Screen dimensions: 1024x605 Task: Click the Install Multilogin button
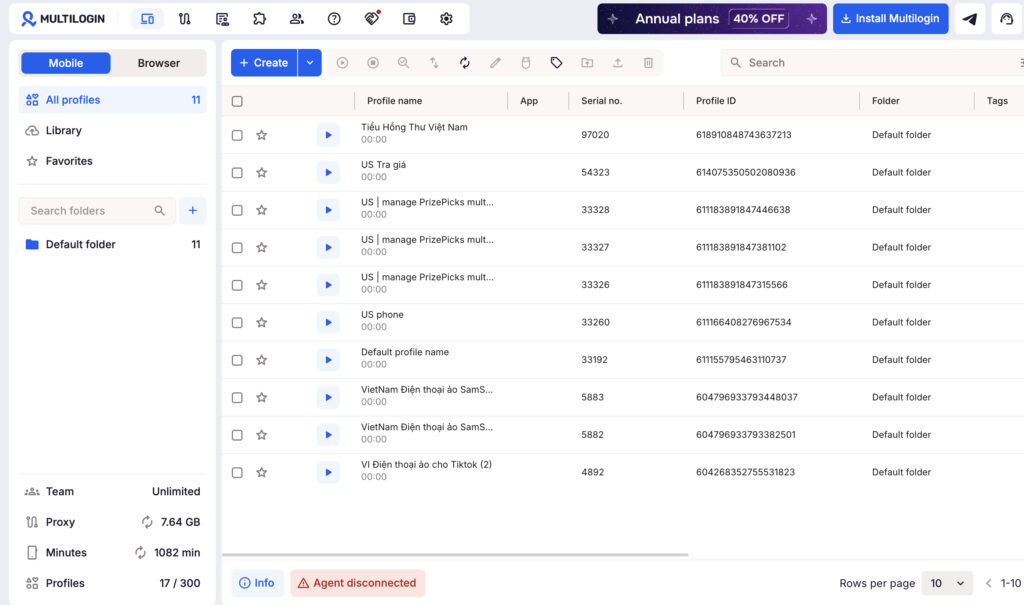click(890, 19)
